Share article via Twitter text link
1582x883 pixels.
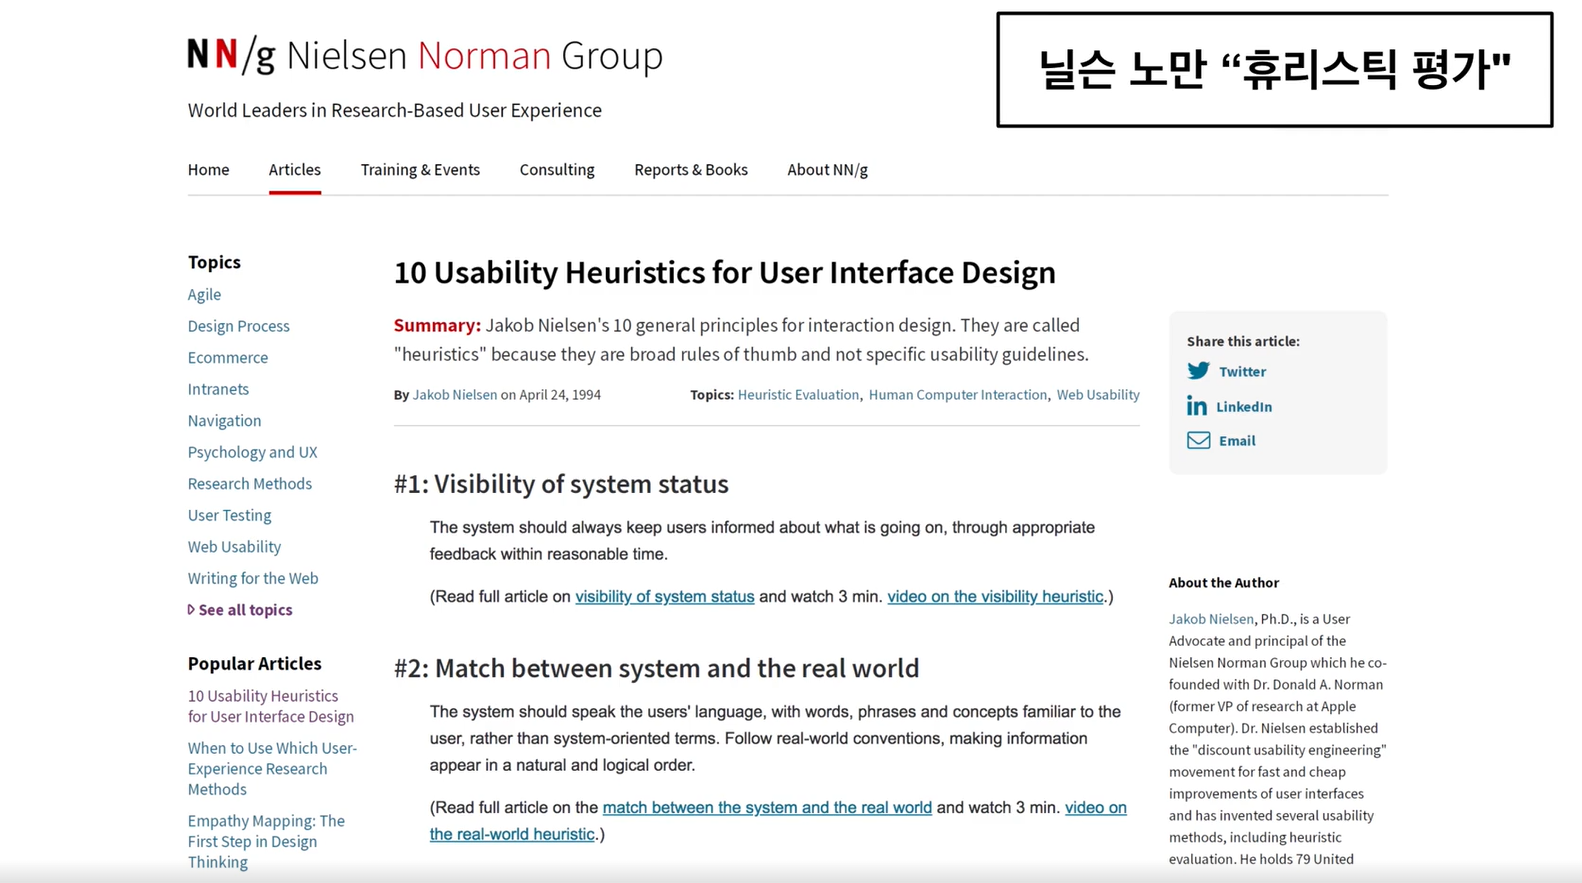[x=1242, y=371]
